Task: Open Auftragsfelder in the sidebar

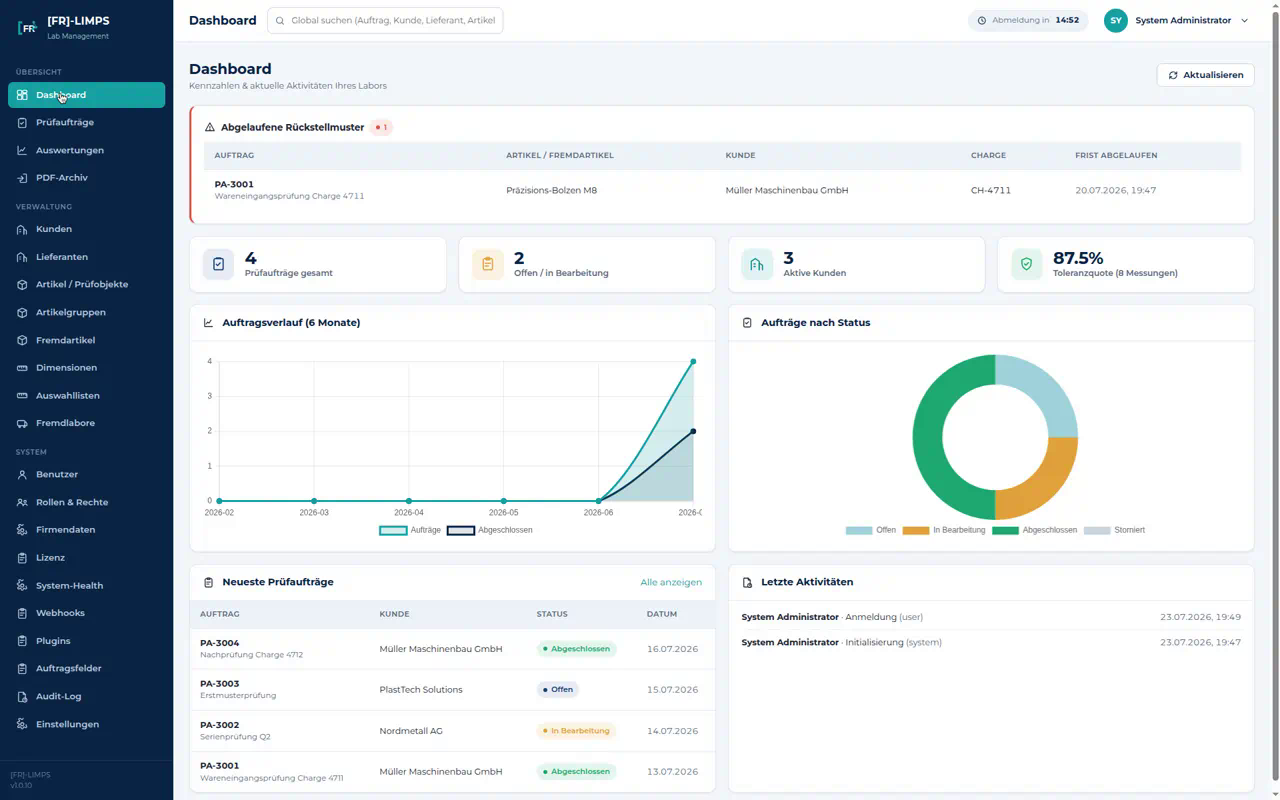Action: tap(87, 668)
